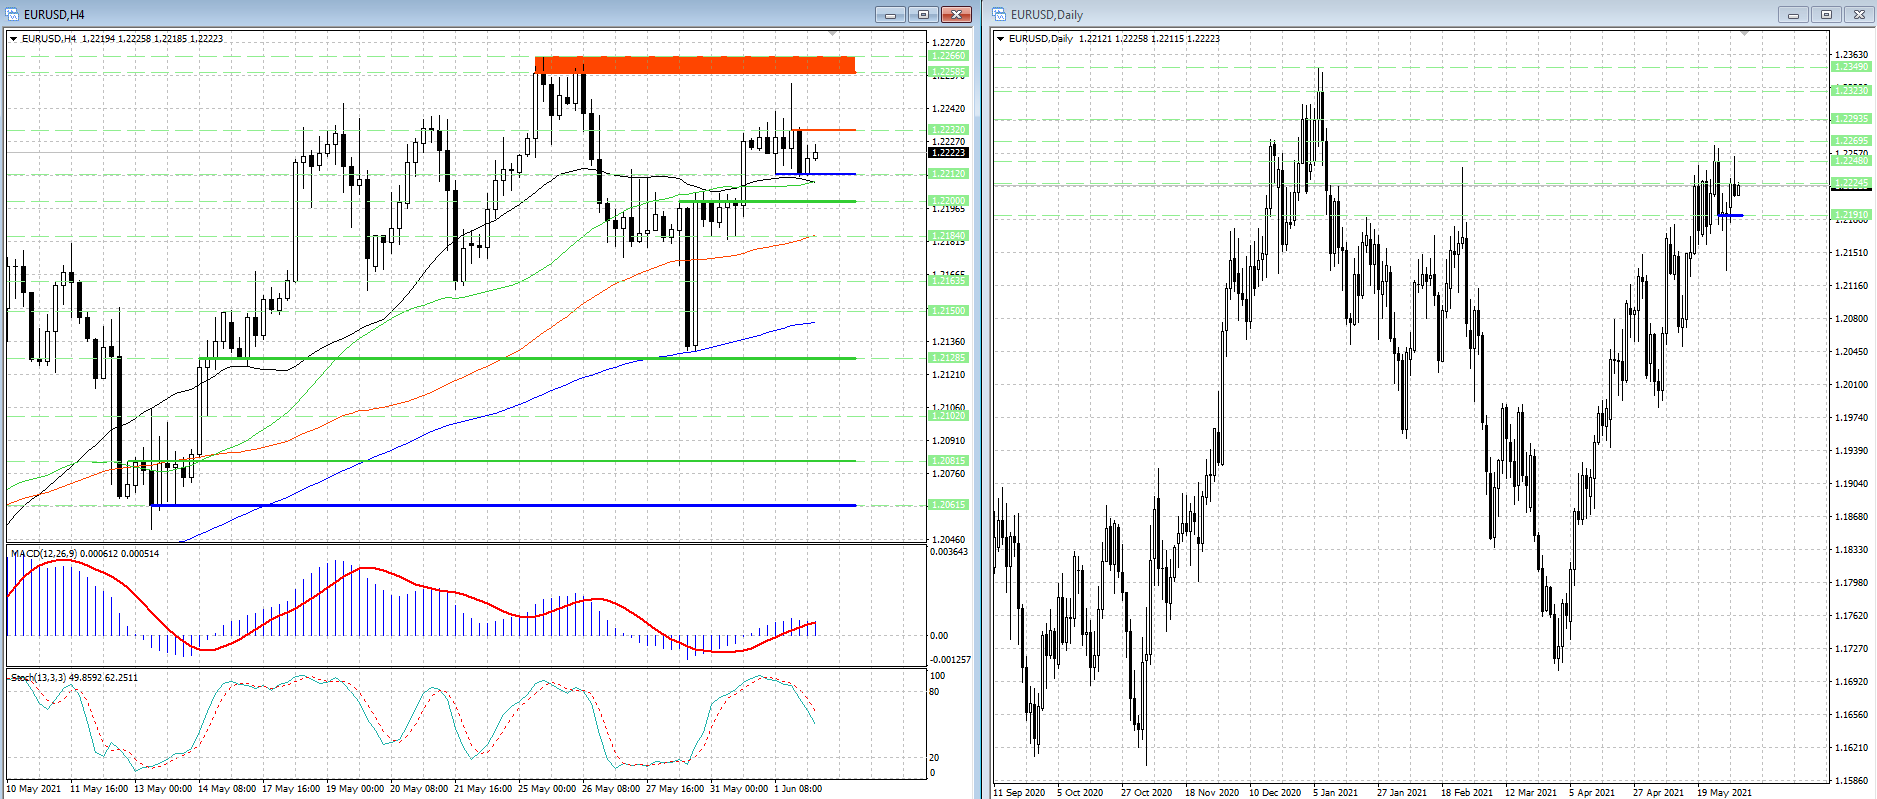Click the green 1.22120 price label
The height and width of the screenshot is (799, 1877).
click(x=948, y=174)
